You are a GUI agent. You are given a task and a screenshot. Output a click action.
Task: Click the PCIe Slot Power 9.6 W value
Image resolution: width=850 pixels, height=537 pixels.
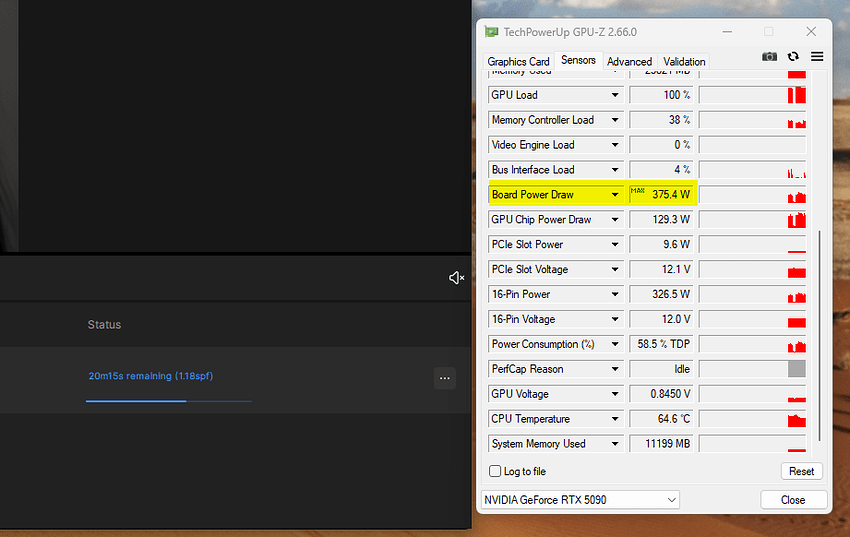tap(661, 244)
